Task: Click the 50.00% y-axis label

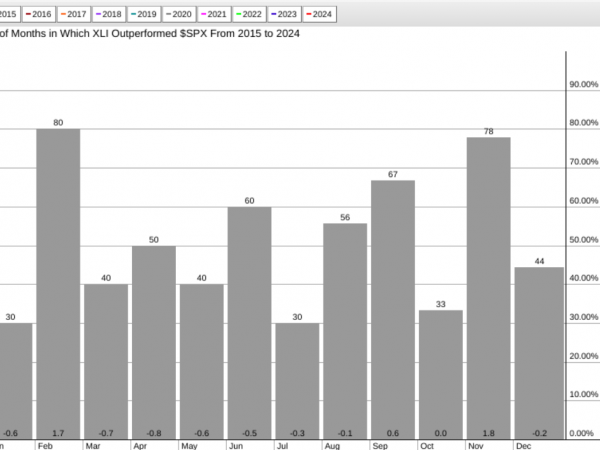Action: coord(584,240)
